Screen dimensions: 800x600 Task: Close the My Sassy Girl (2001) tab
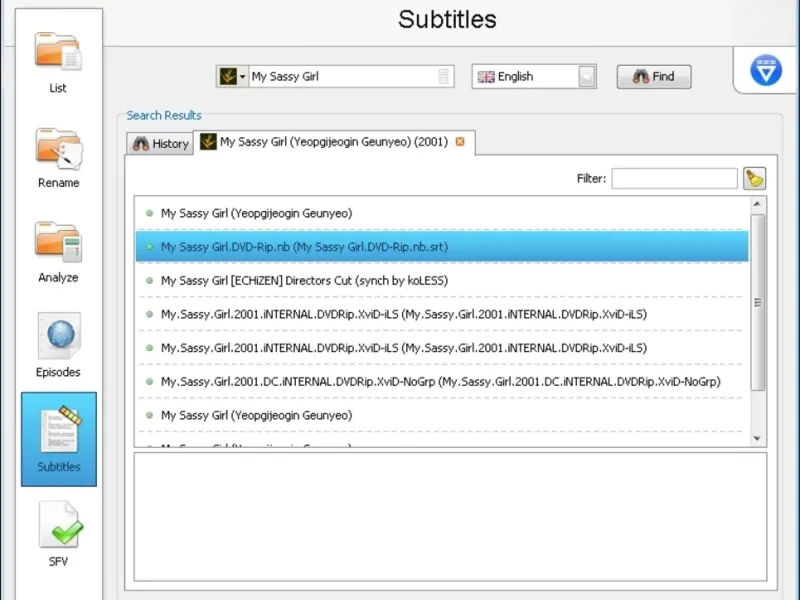pyautogui.click(x=460, y=141)
